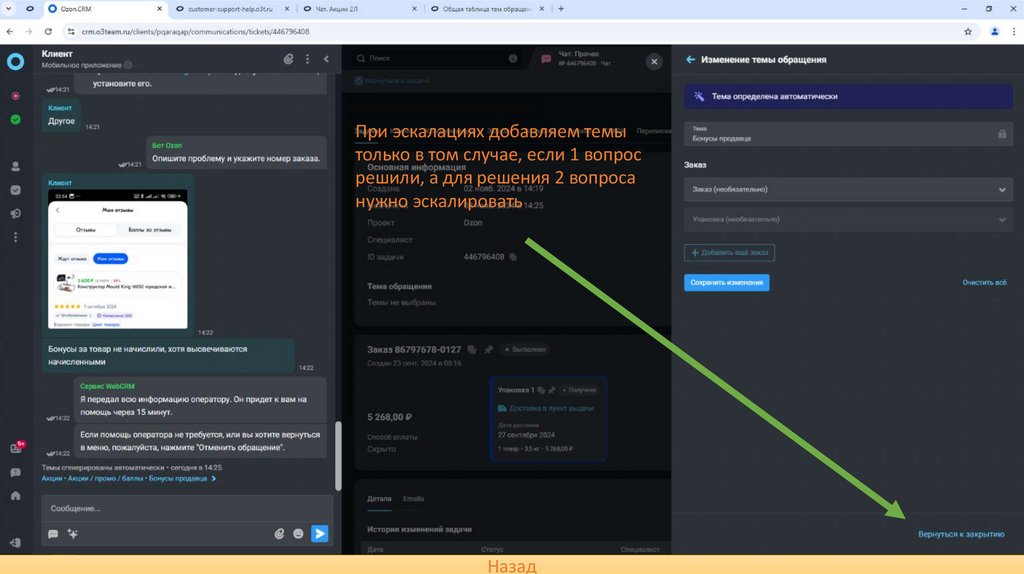Click the browser back arrow
1024x574 pixels.
[x=10, y=31]
